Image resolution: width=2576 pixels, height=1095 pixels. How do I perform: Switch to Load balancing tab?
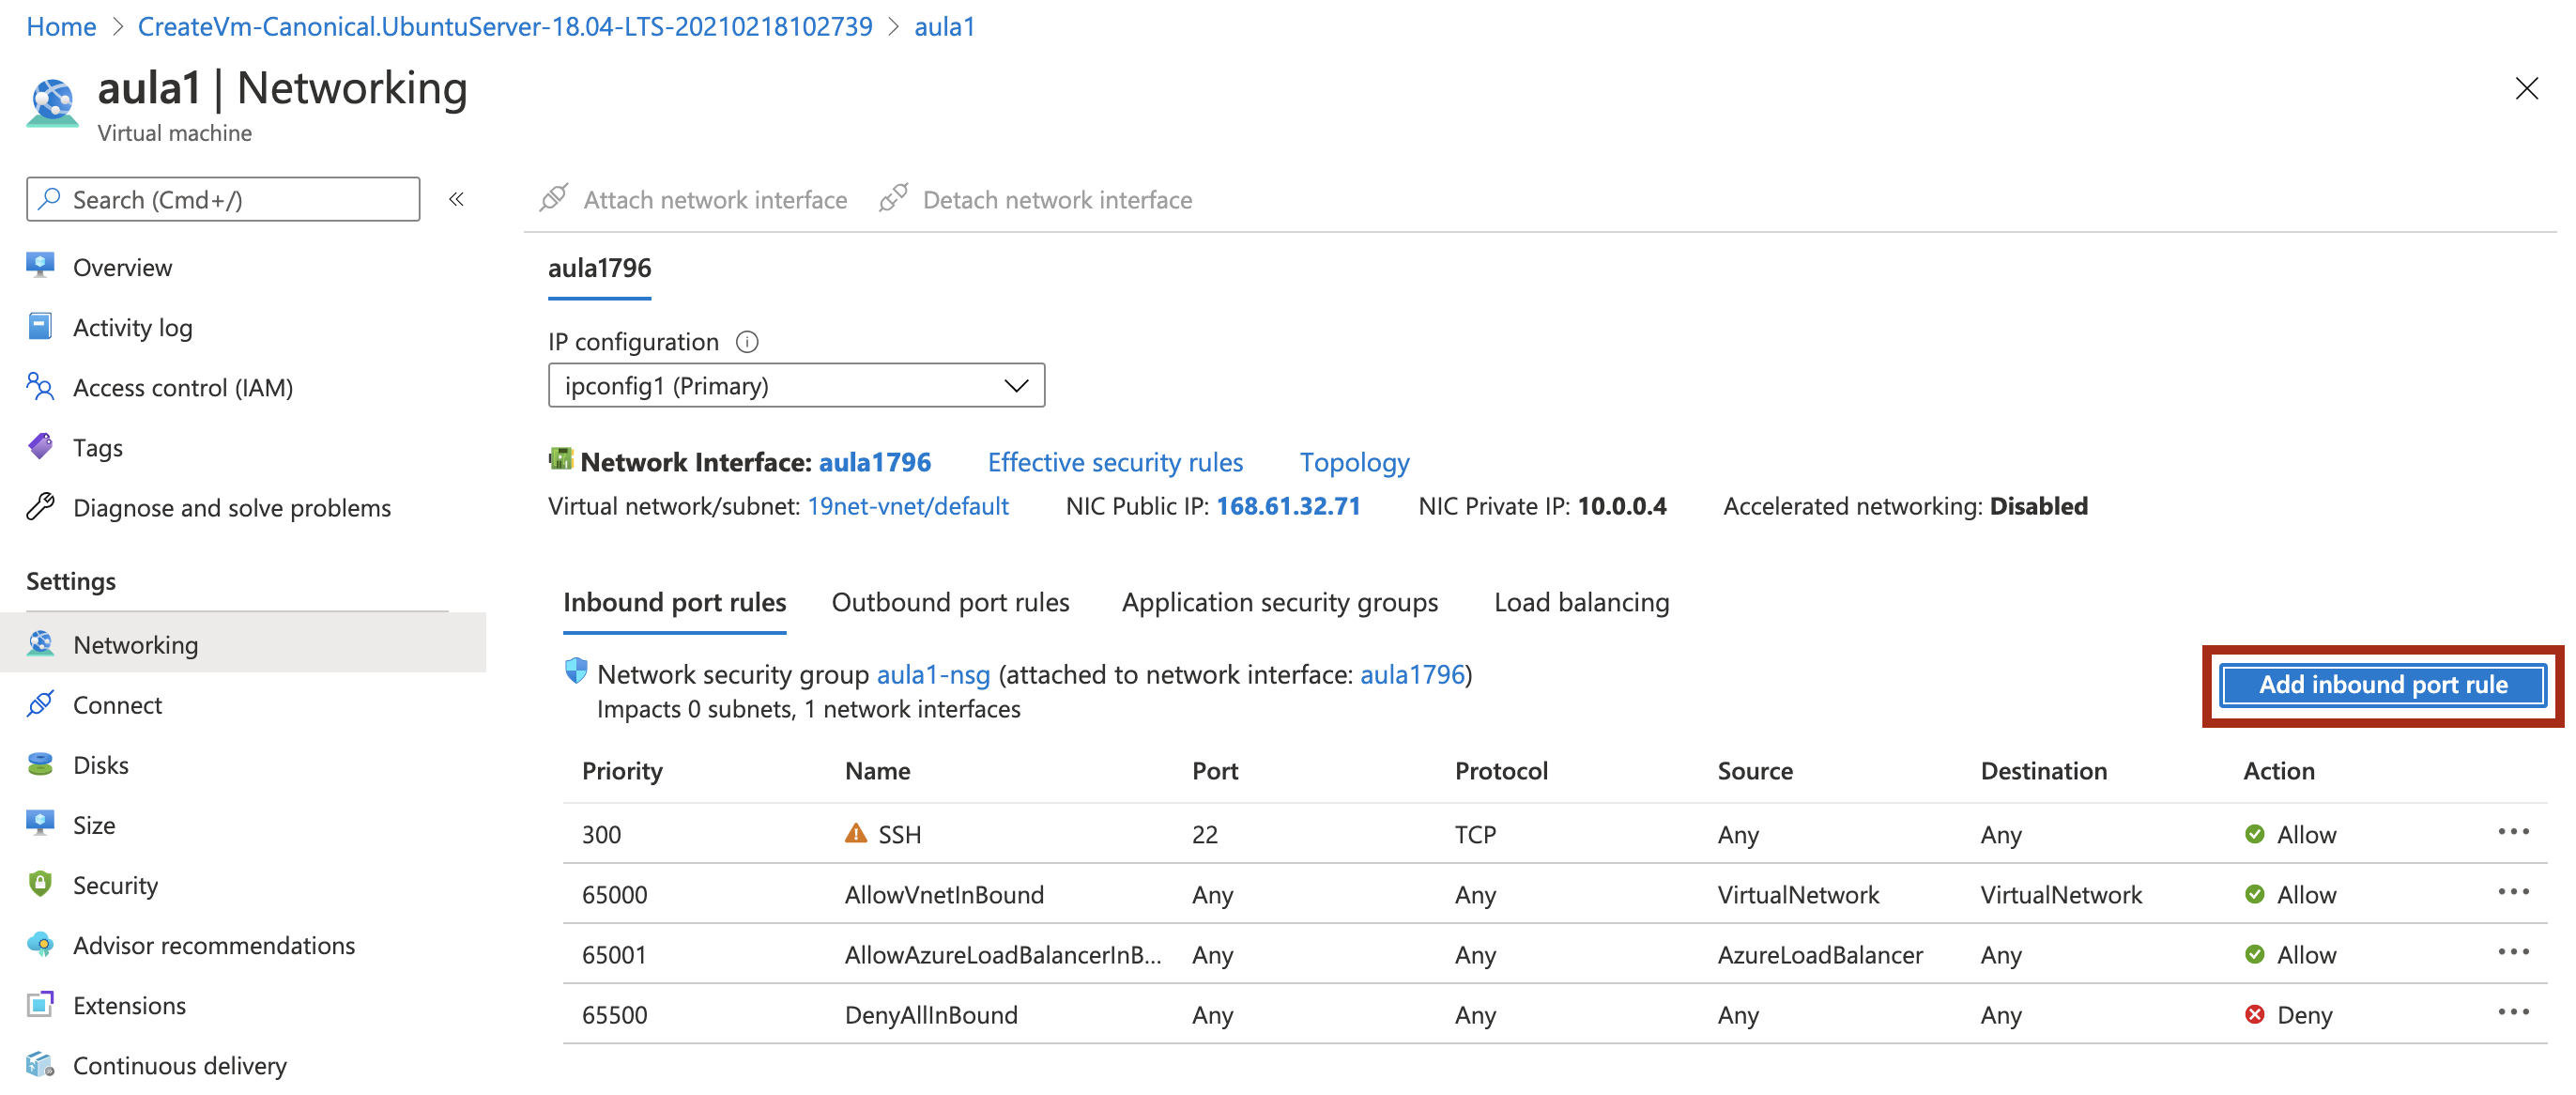[x=1581, y=602]
